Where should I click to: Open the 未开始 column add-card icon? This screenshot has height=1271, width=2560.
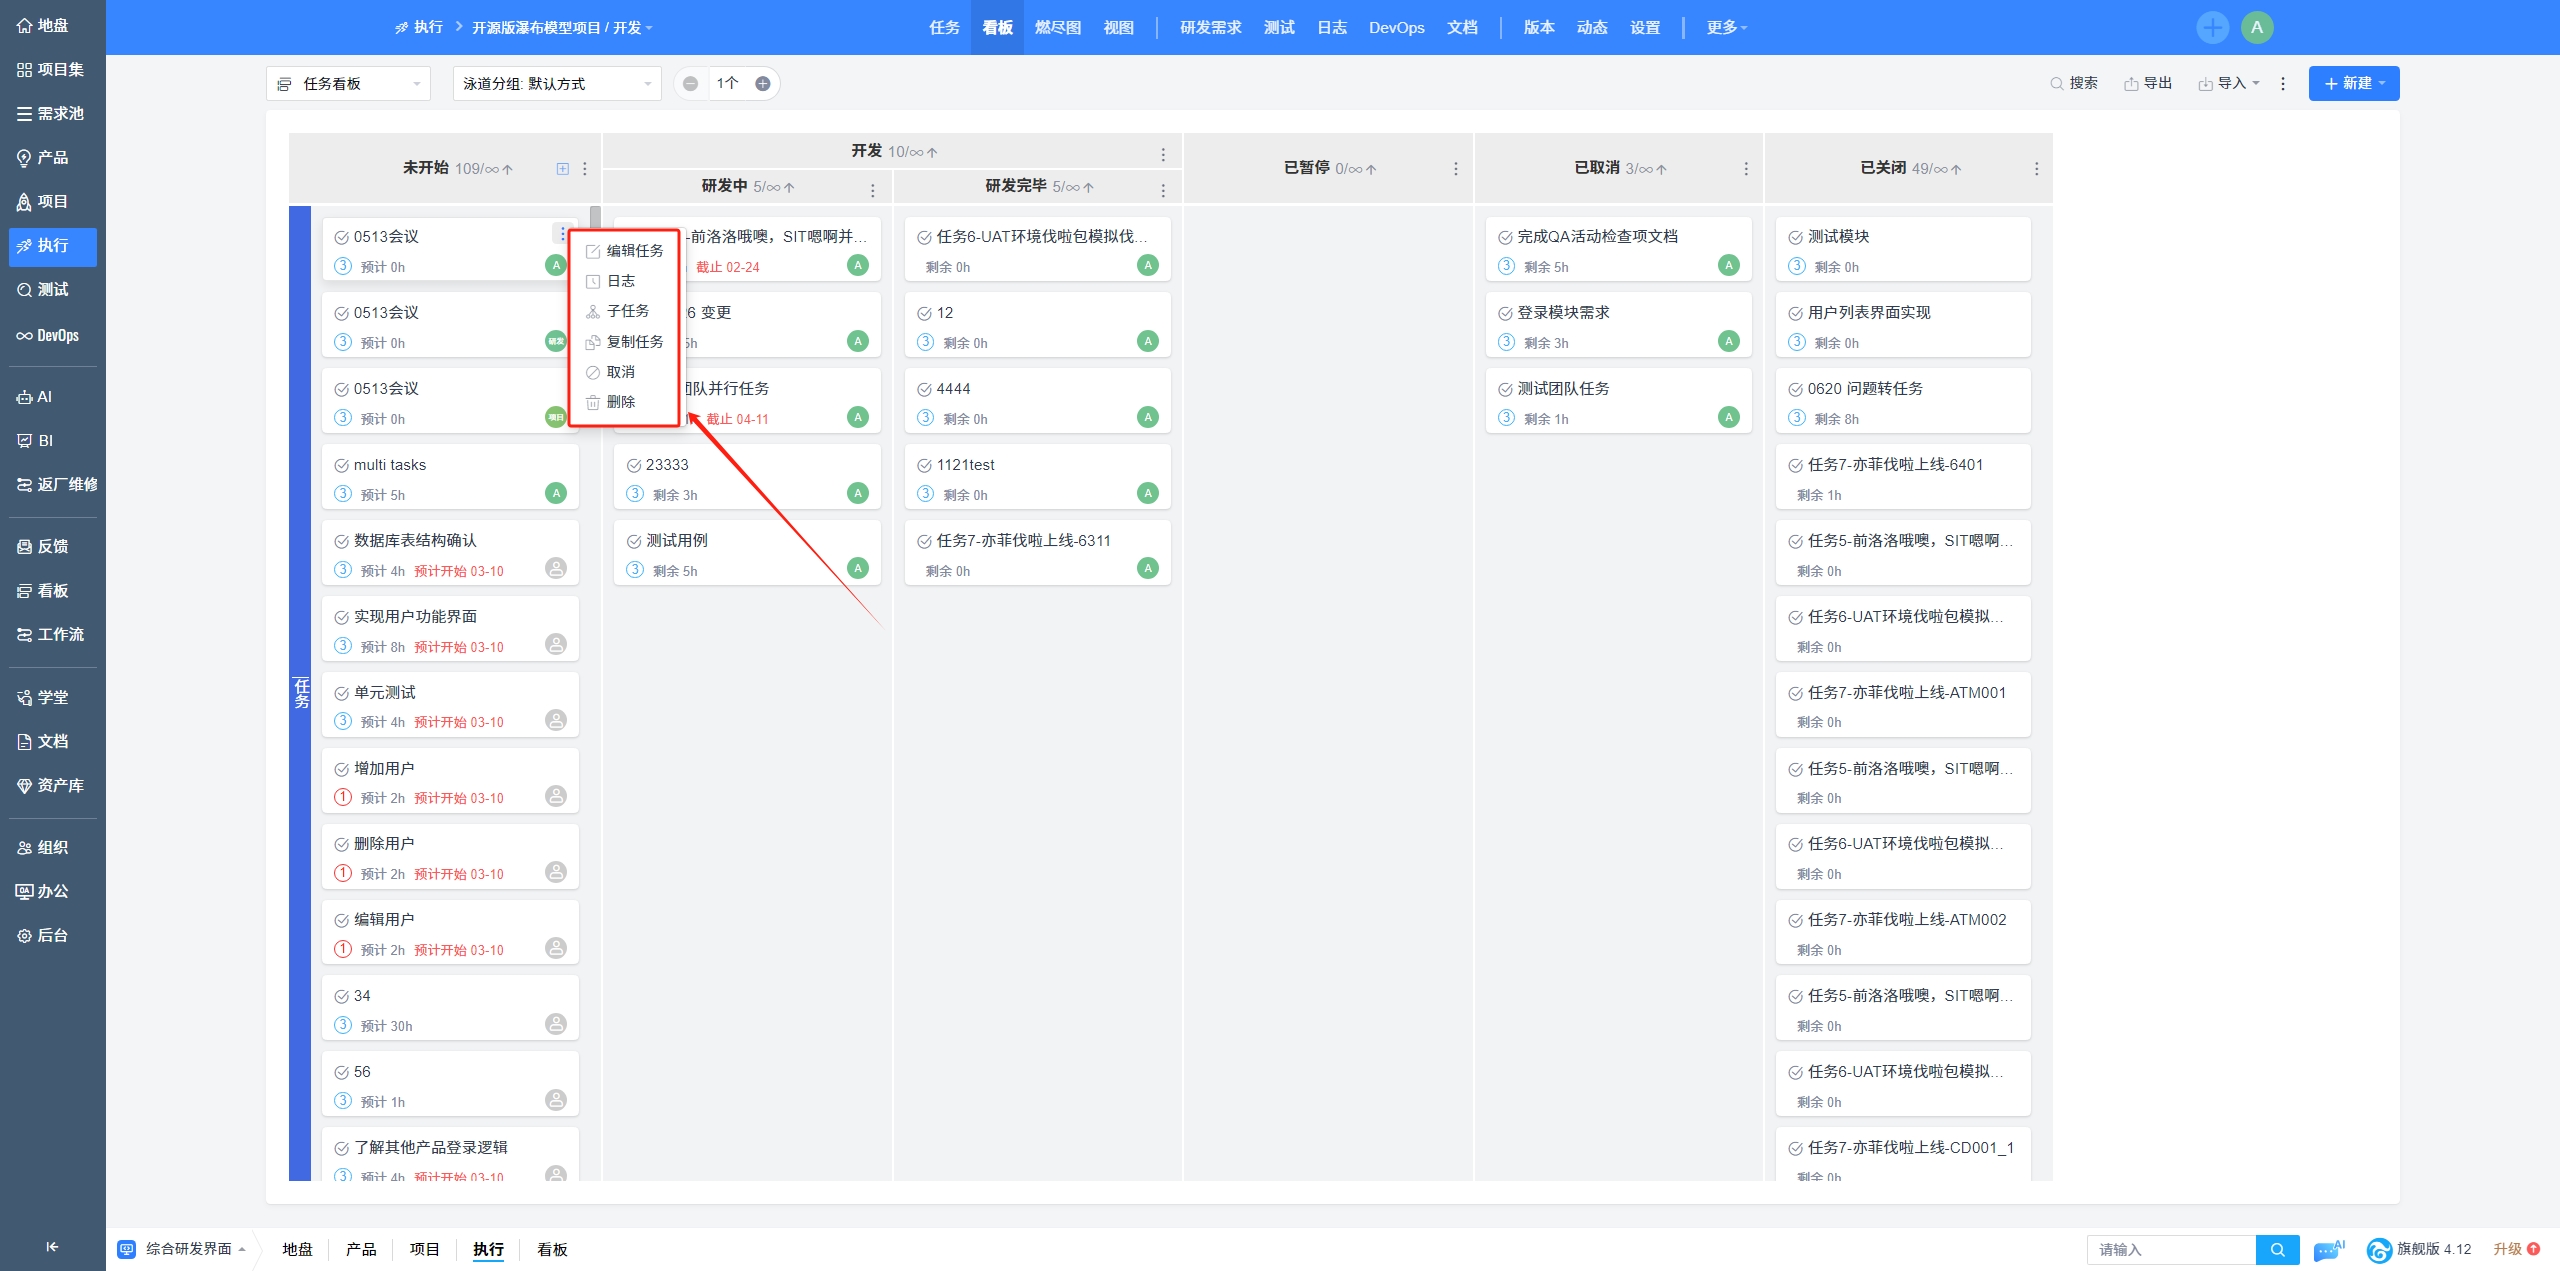point(563,169)
